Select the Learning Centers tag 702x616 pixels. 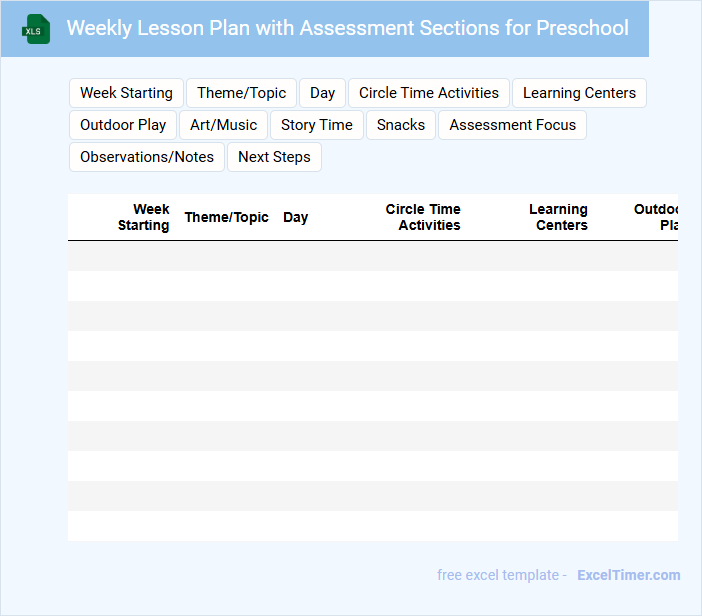[x=579, y=93]
